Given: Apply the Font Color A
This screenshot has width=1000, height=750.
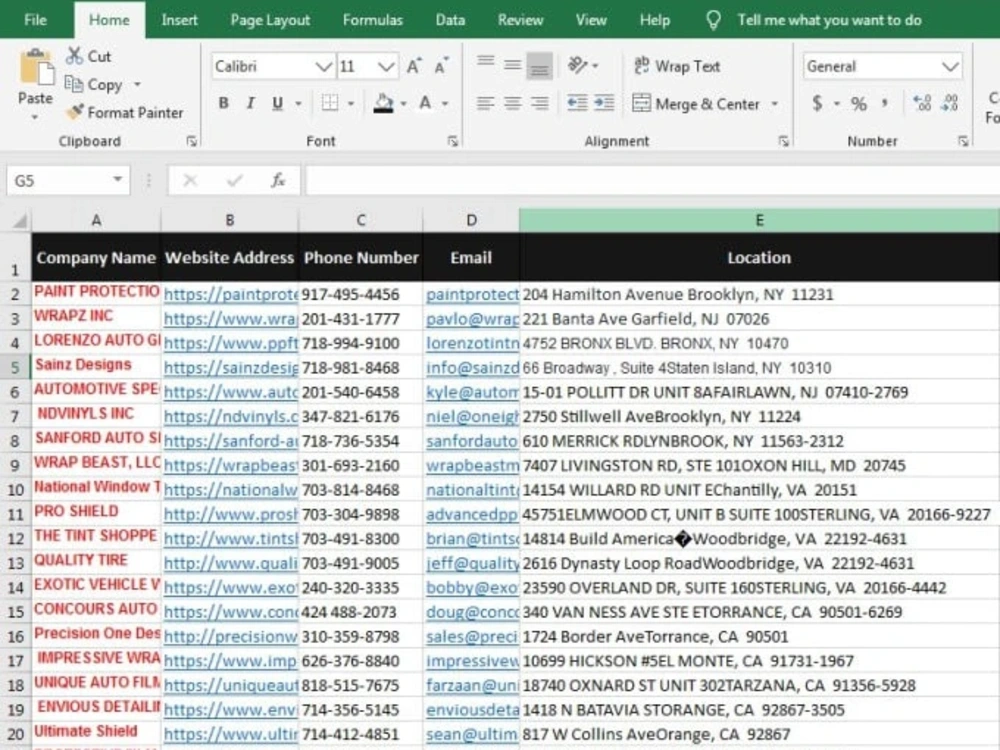Looking at the screenshot, I should 425,103.
